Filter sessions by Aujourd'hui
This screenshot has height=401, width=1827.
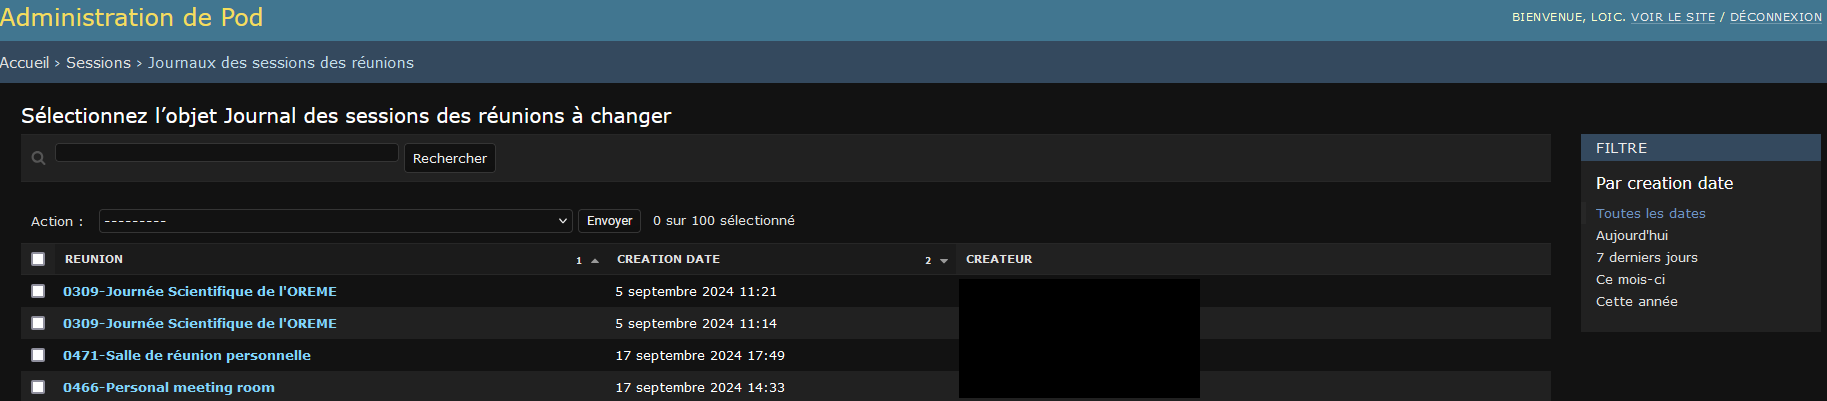pos(1631,235)
